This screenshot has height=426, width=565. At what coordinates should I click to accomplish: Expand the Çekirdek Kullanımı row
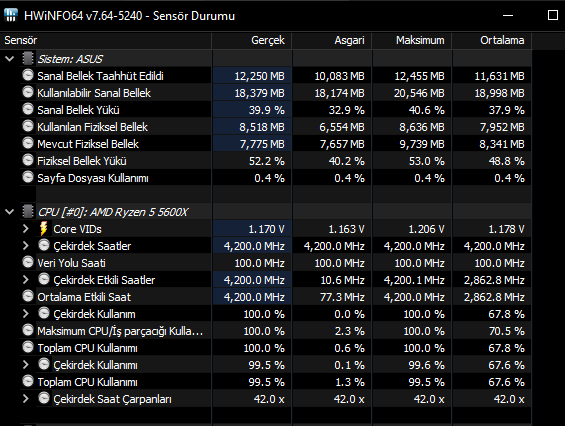(x=26, y=365)
